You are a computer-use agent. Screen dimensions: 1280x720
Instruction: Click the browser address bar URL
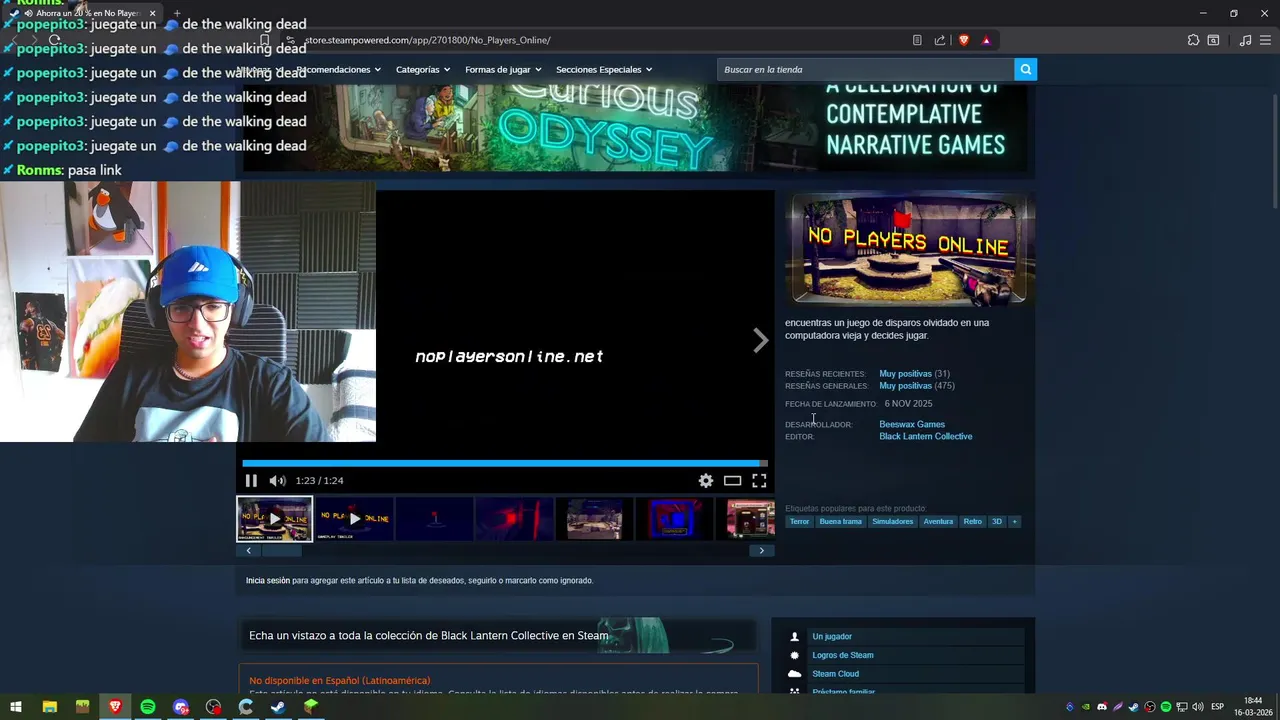coord(428,40)
